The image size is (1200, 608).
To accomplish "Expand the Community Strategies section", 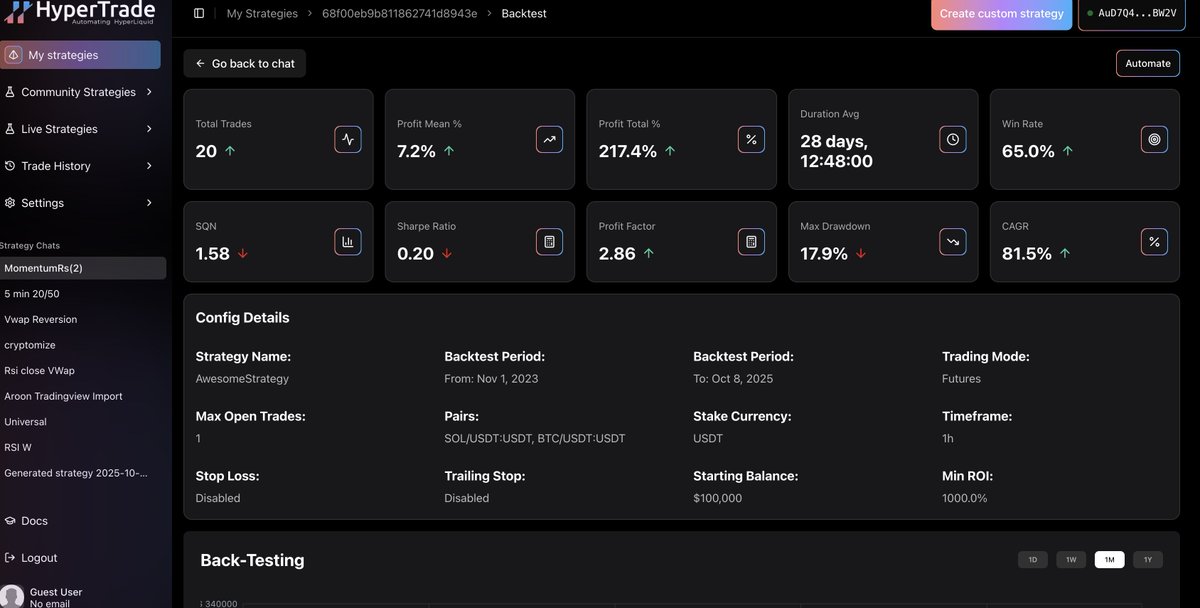I will 79,91.
